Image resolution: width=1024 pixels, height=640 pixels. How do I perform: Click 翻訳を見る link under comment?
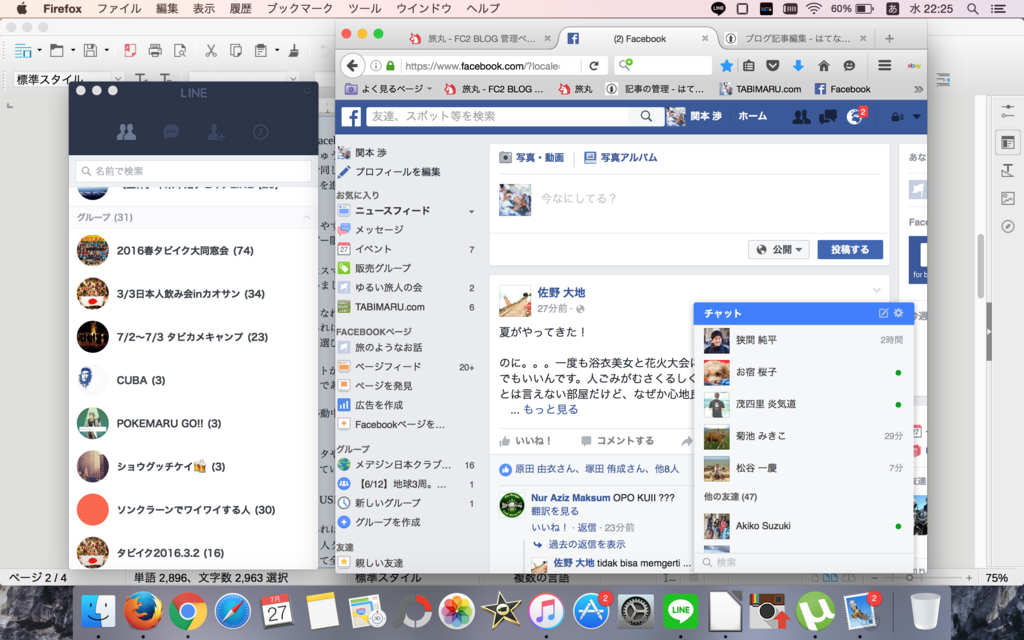click(554, 511)
